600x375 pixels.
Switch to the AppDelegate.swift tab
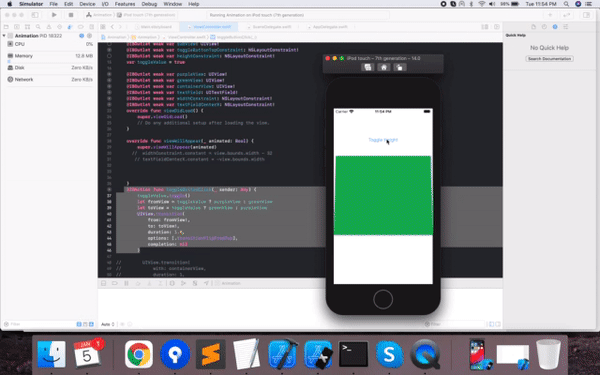coord(328,27)
